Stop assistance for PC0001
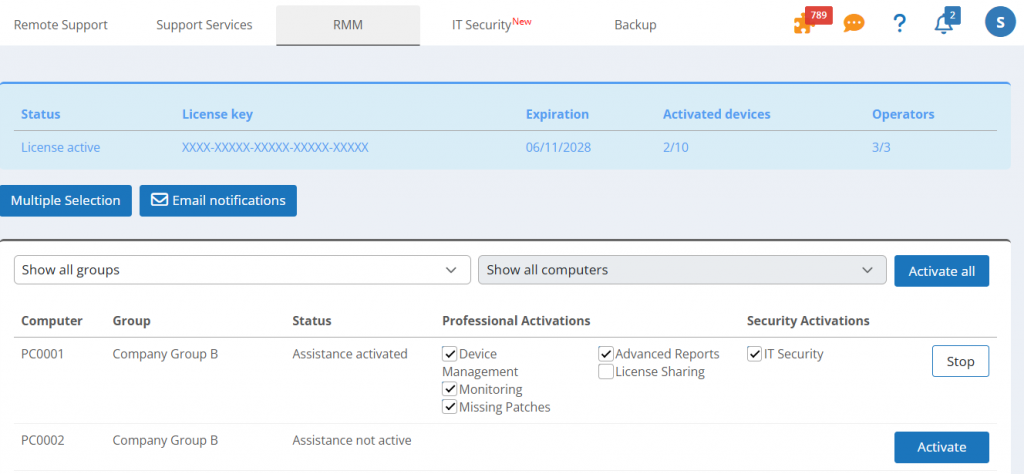 [960, 362]
